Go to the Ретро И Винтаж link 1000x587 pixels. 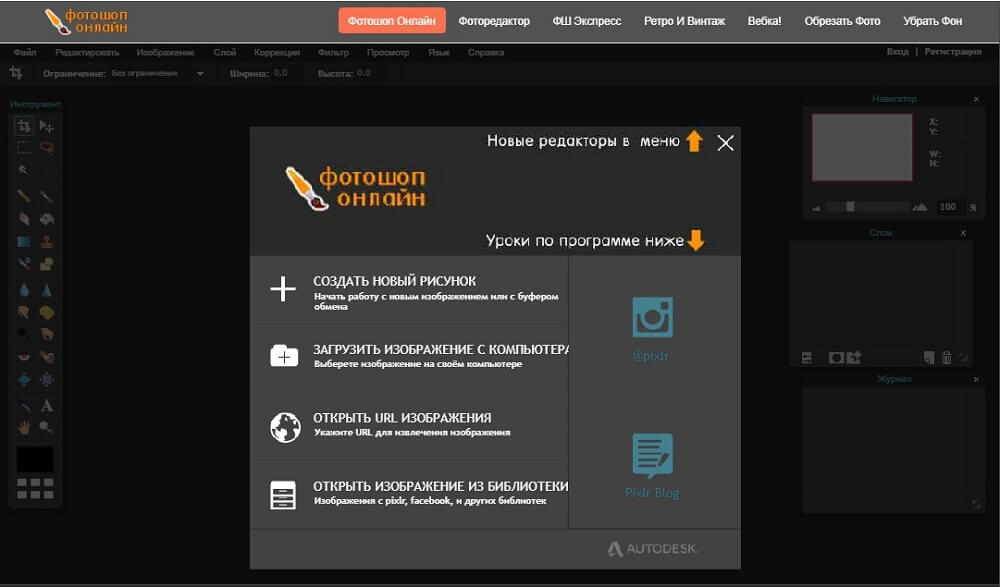(684, 21)
